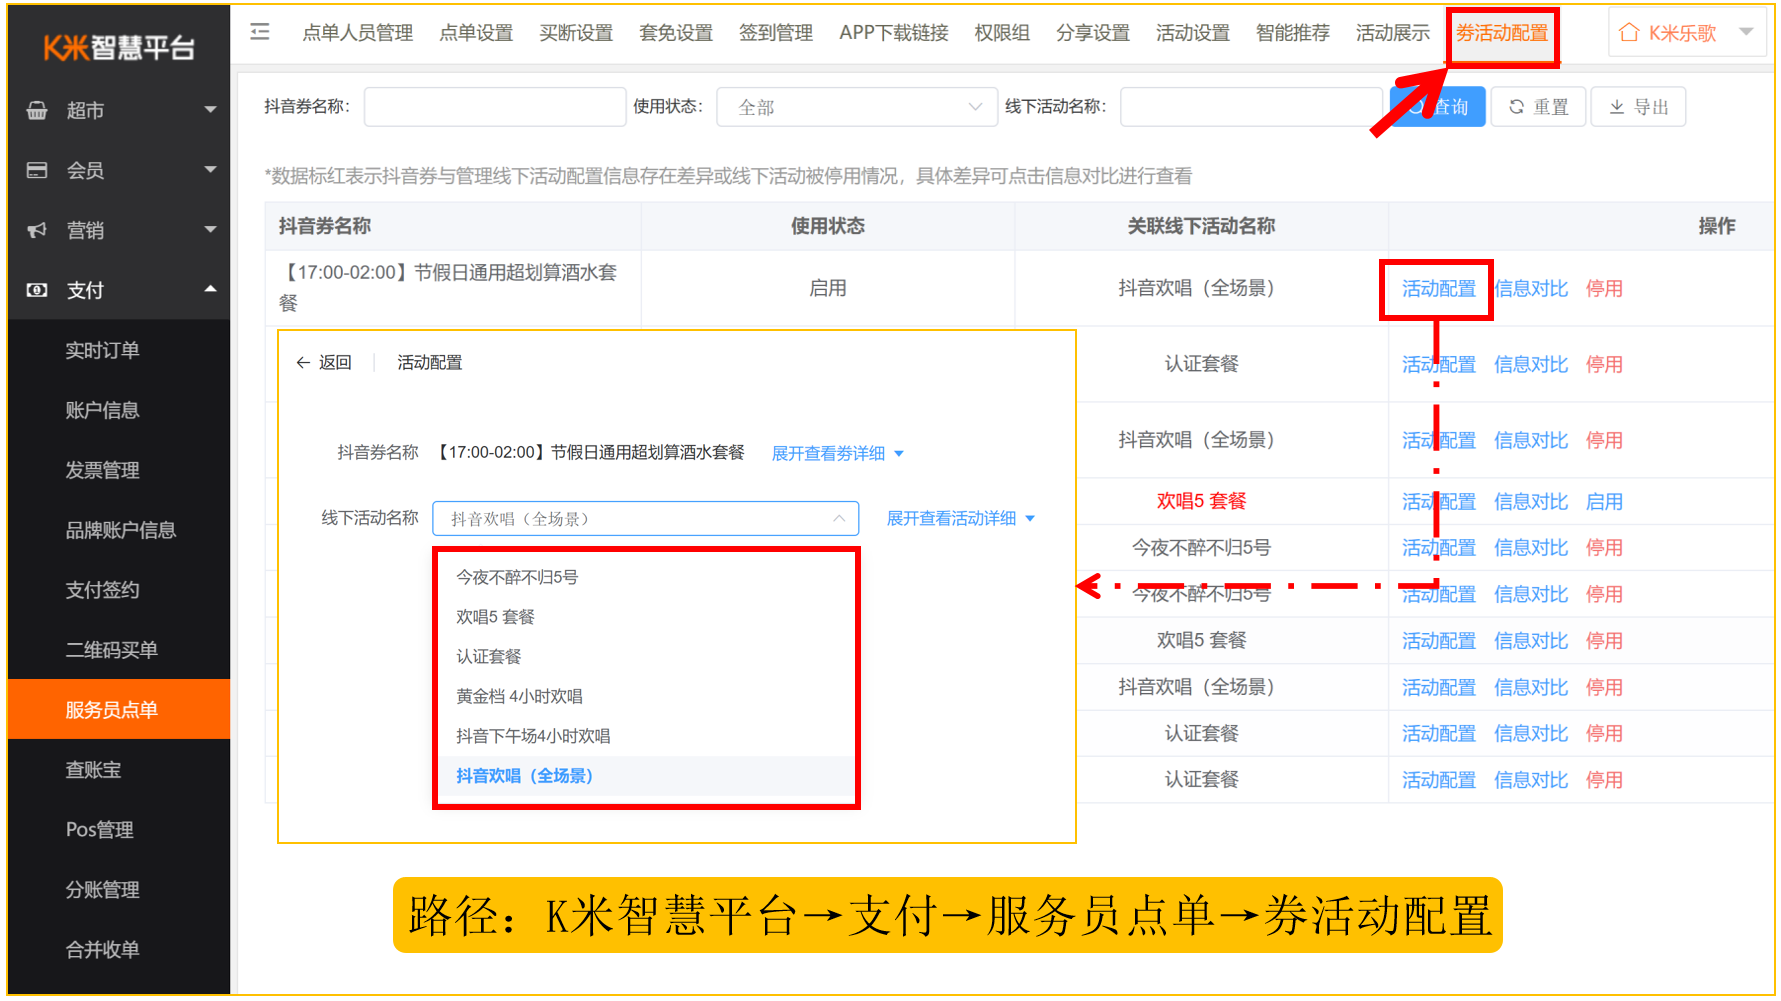Click the 【17:00-02:00】节假日通用超划算酒水套餐 table cell
Image resolution: width=1781 pixels, height=1001 pixels.
[x=453, y=288]
